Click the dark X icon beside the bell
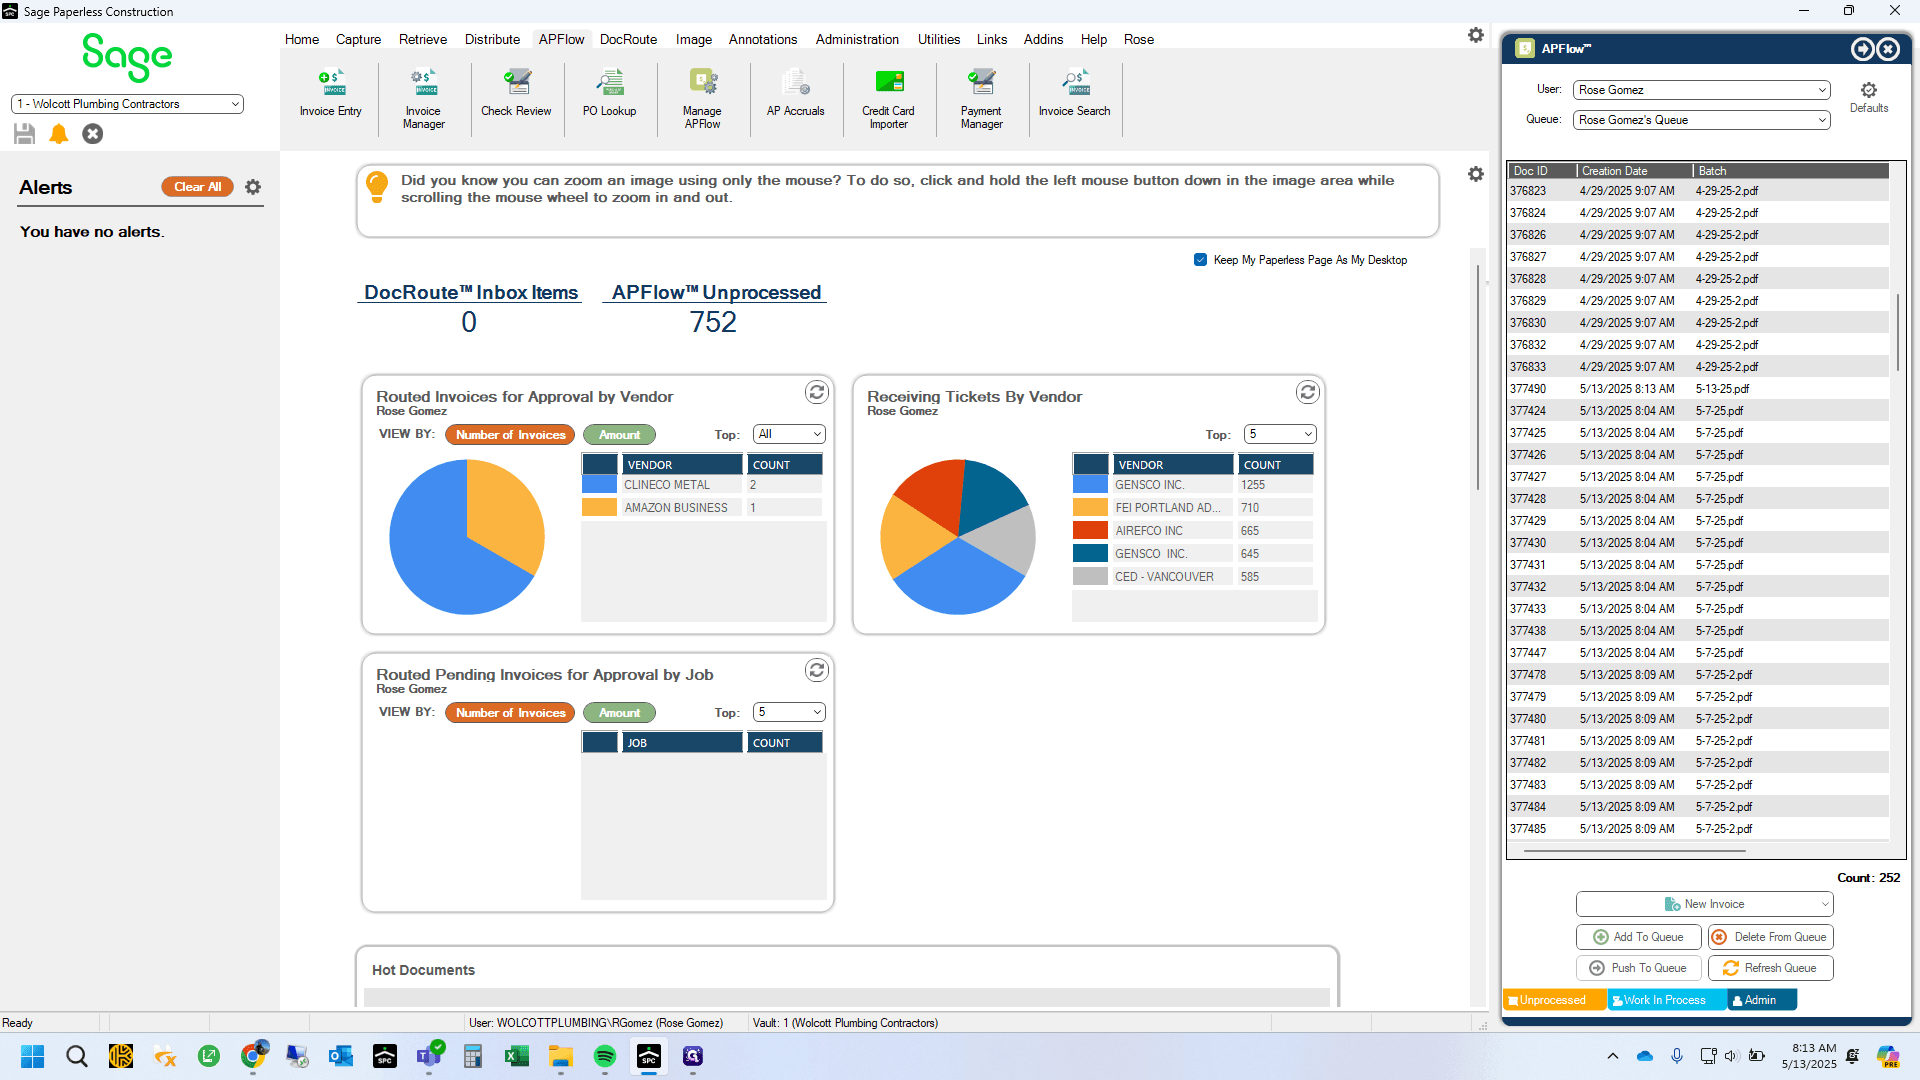Viewport: 1920px width, 1080px height. click(x=93, y=133)
